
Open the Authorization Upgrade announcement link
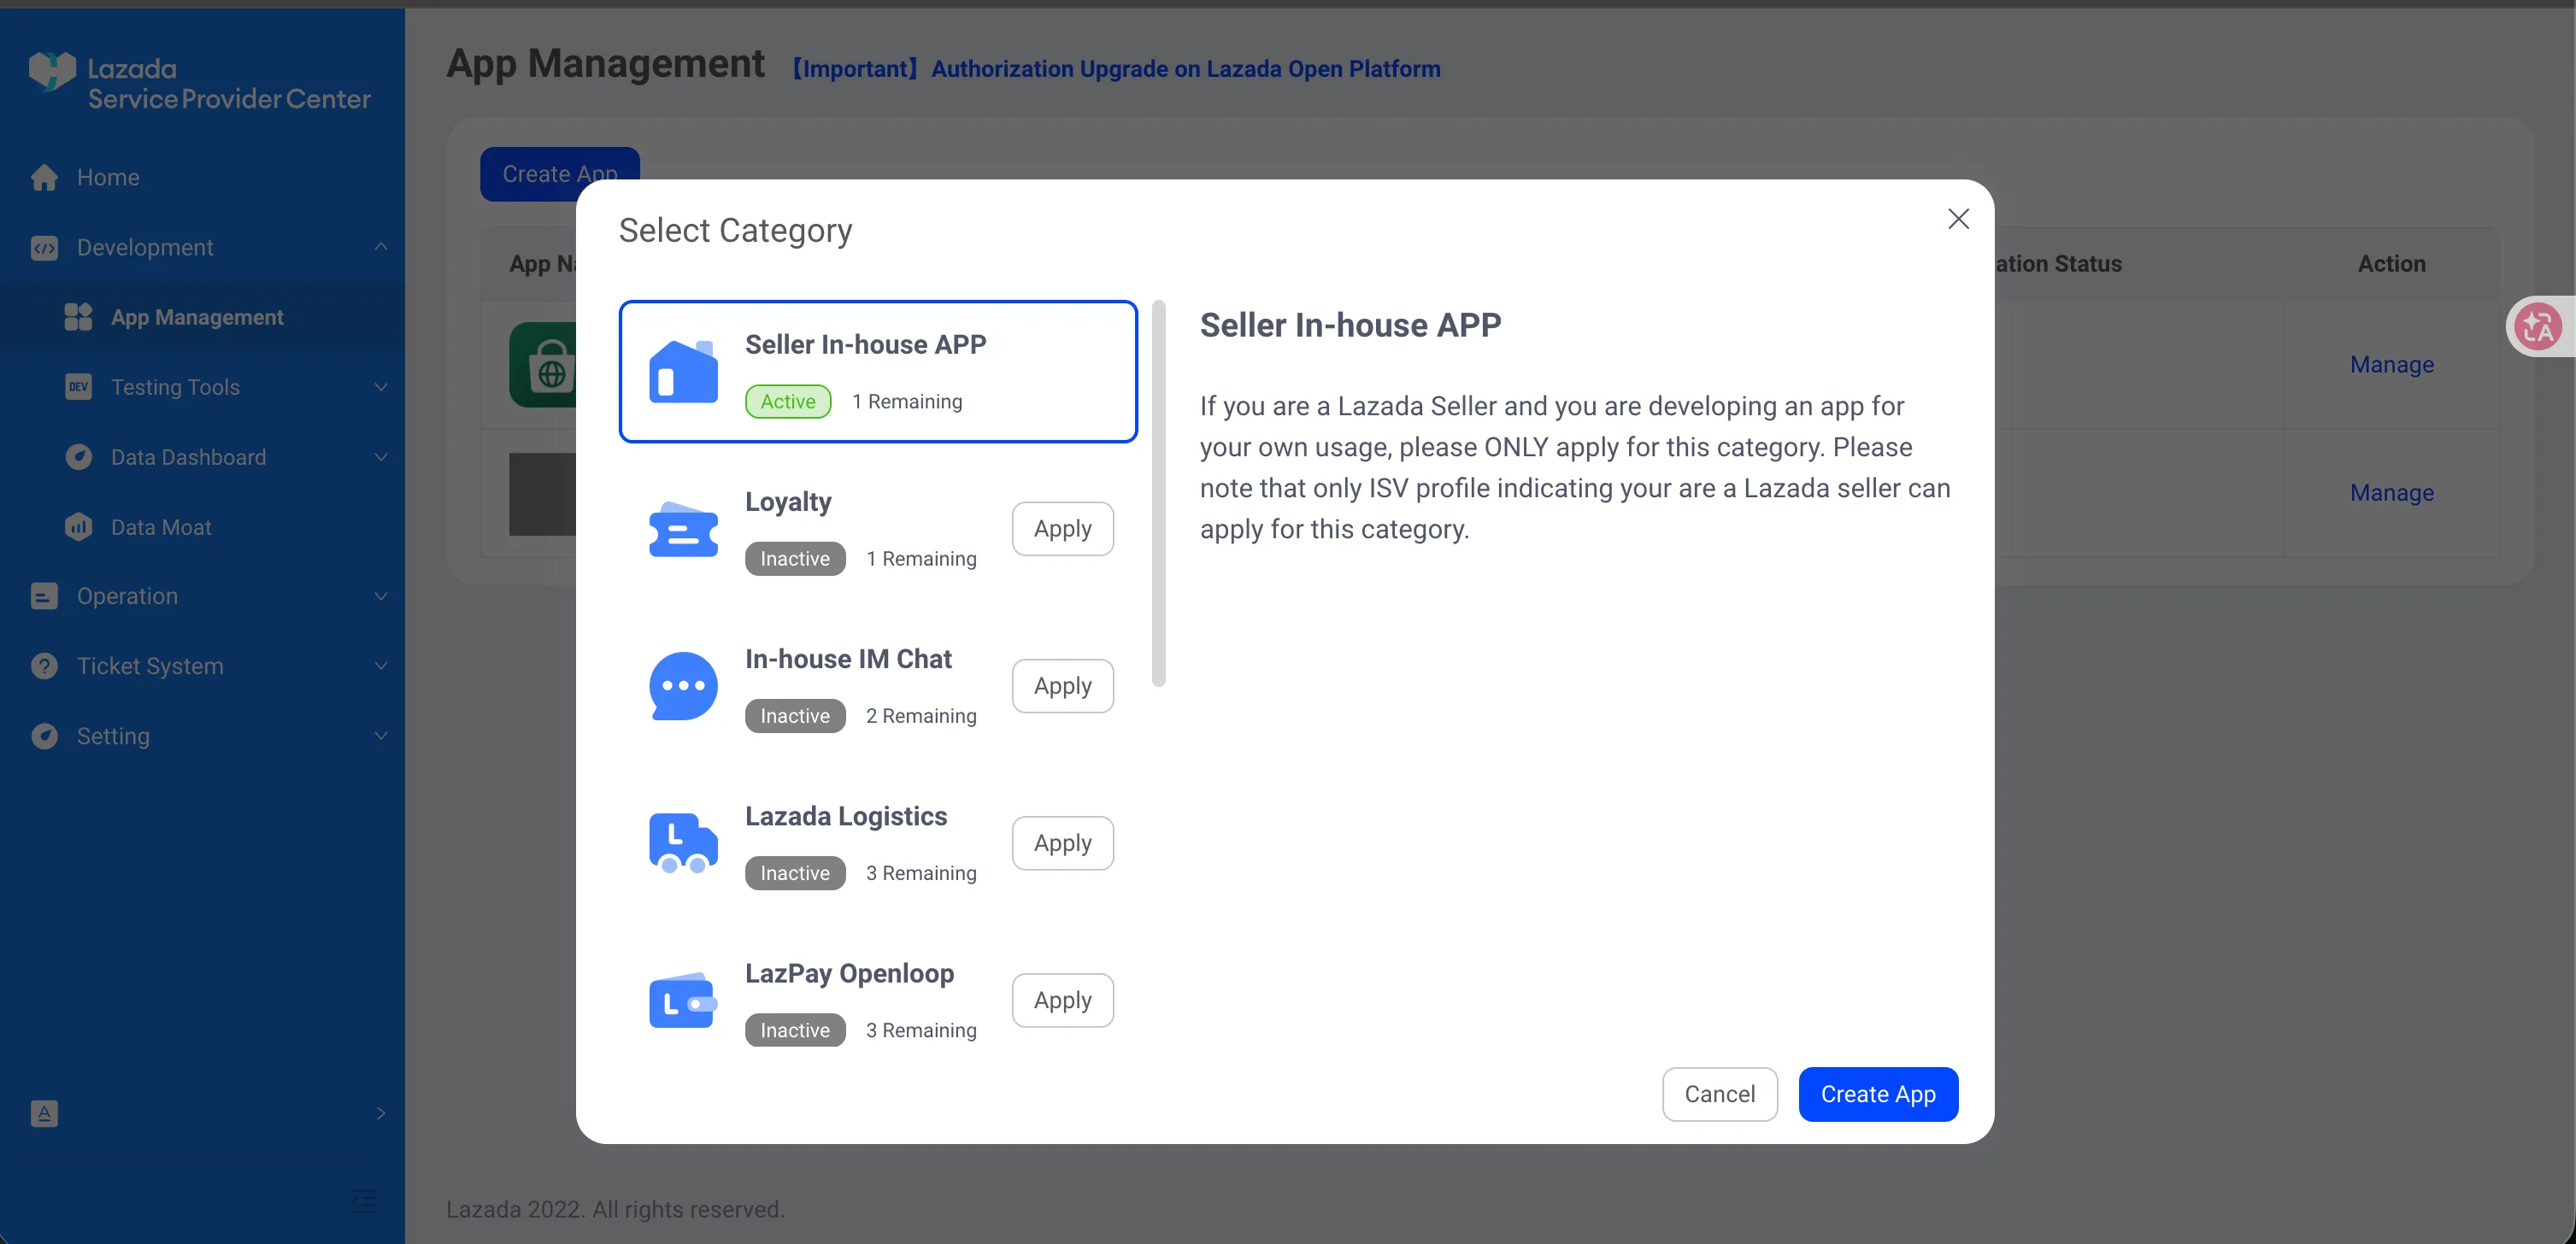click(1117, 69)
